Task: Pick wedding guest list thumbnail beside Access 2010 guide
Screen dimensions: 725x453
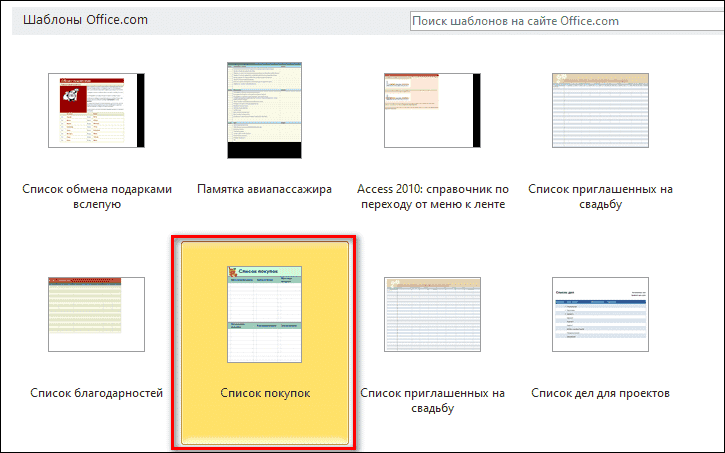Action: (600, 110)
